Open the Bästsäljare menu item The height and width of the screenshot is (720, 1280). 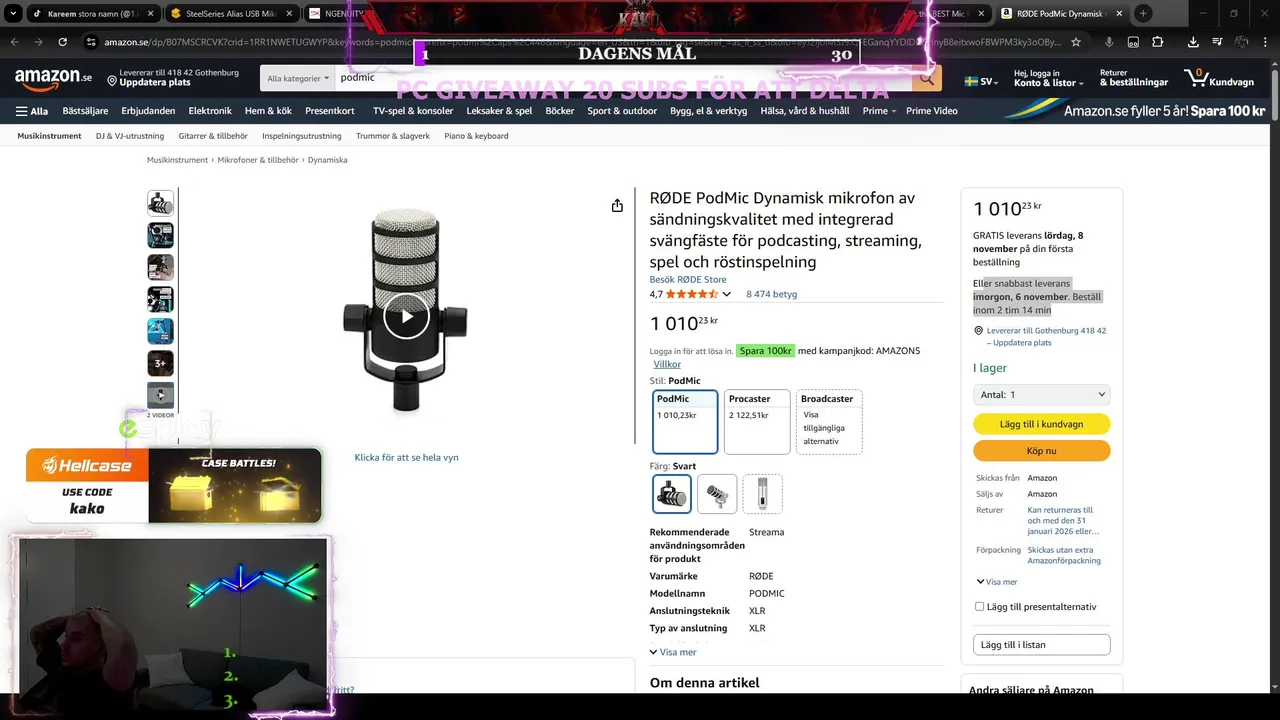pyautogui.click(x=85, y=111)
